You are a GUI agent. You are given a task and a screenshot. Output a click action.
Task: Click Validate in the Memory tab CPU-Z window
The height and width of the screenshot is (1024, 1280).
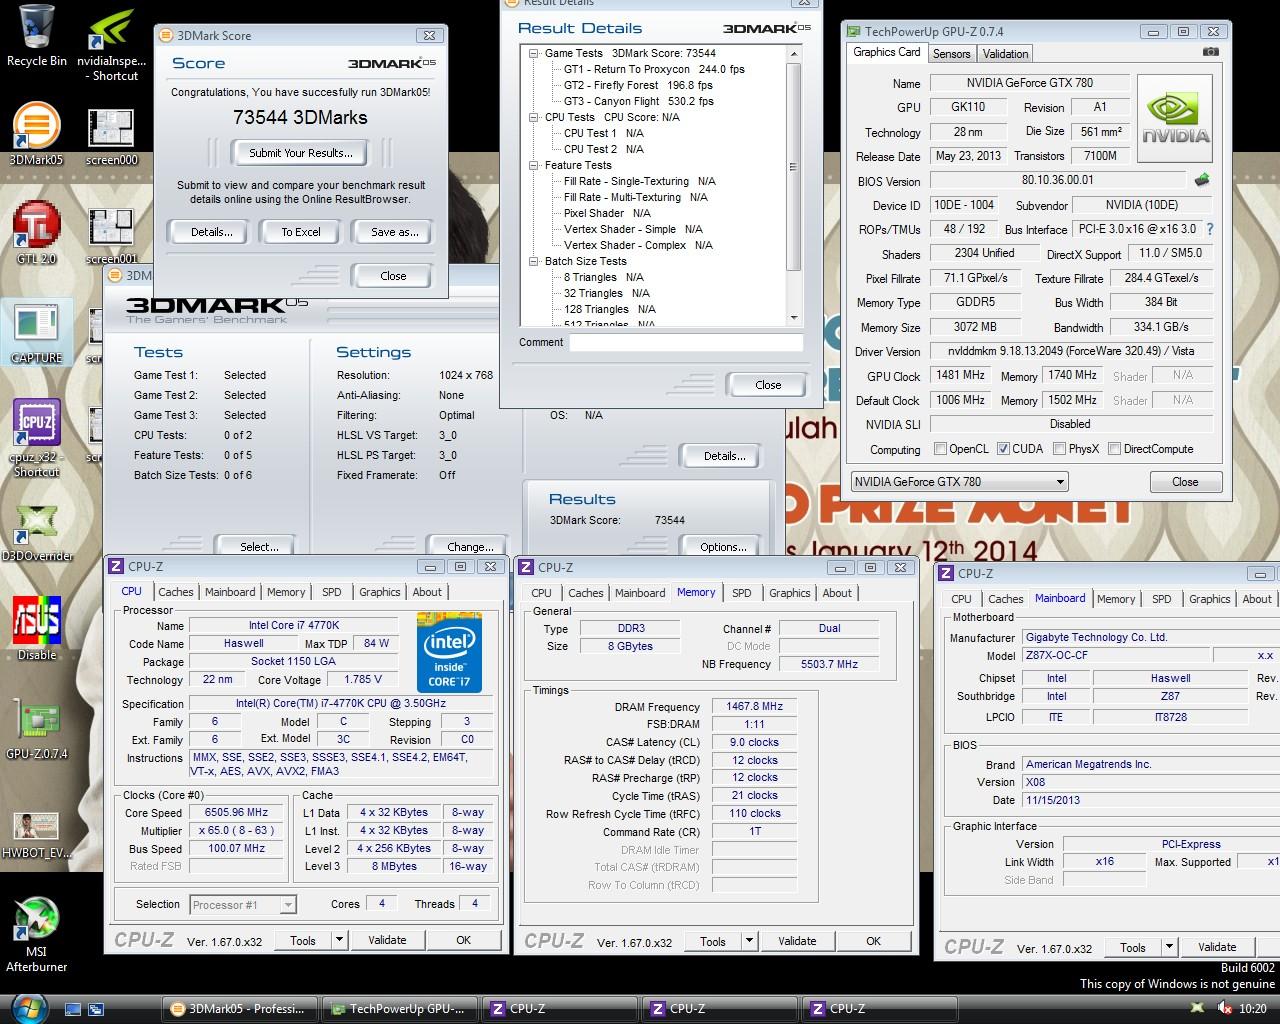point(797,941)
